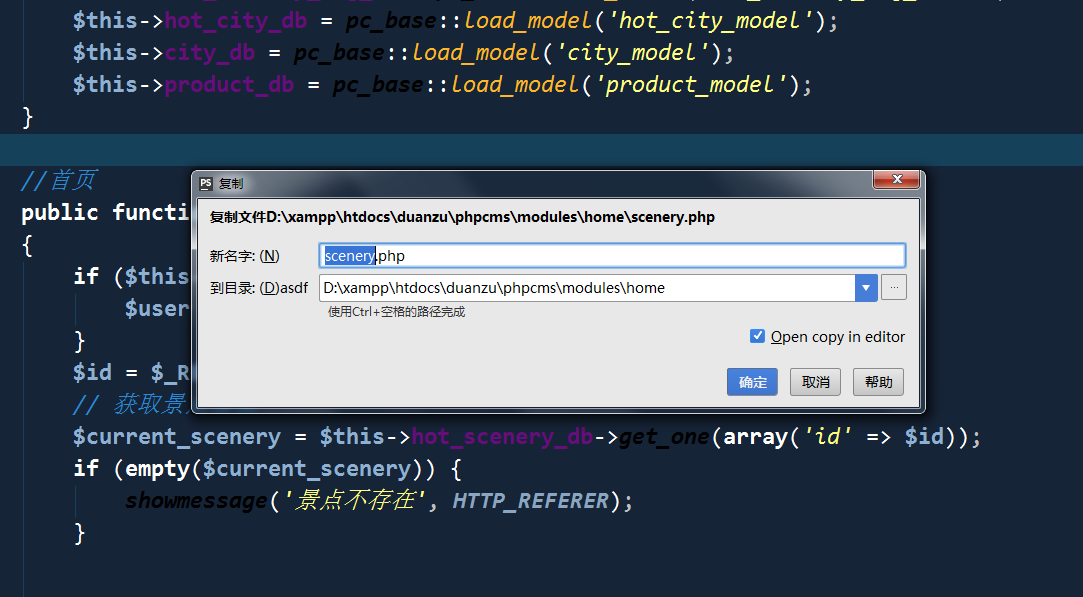
Task: Click the new name field containing scenery.php
Action: [612, 256]
